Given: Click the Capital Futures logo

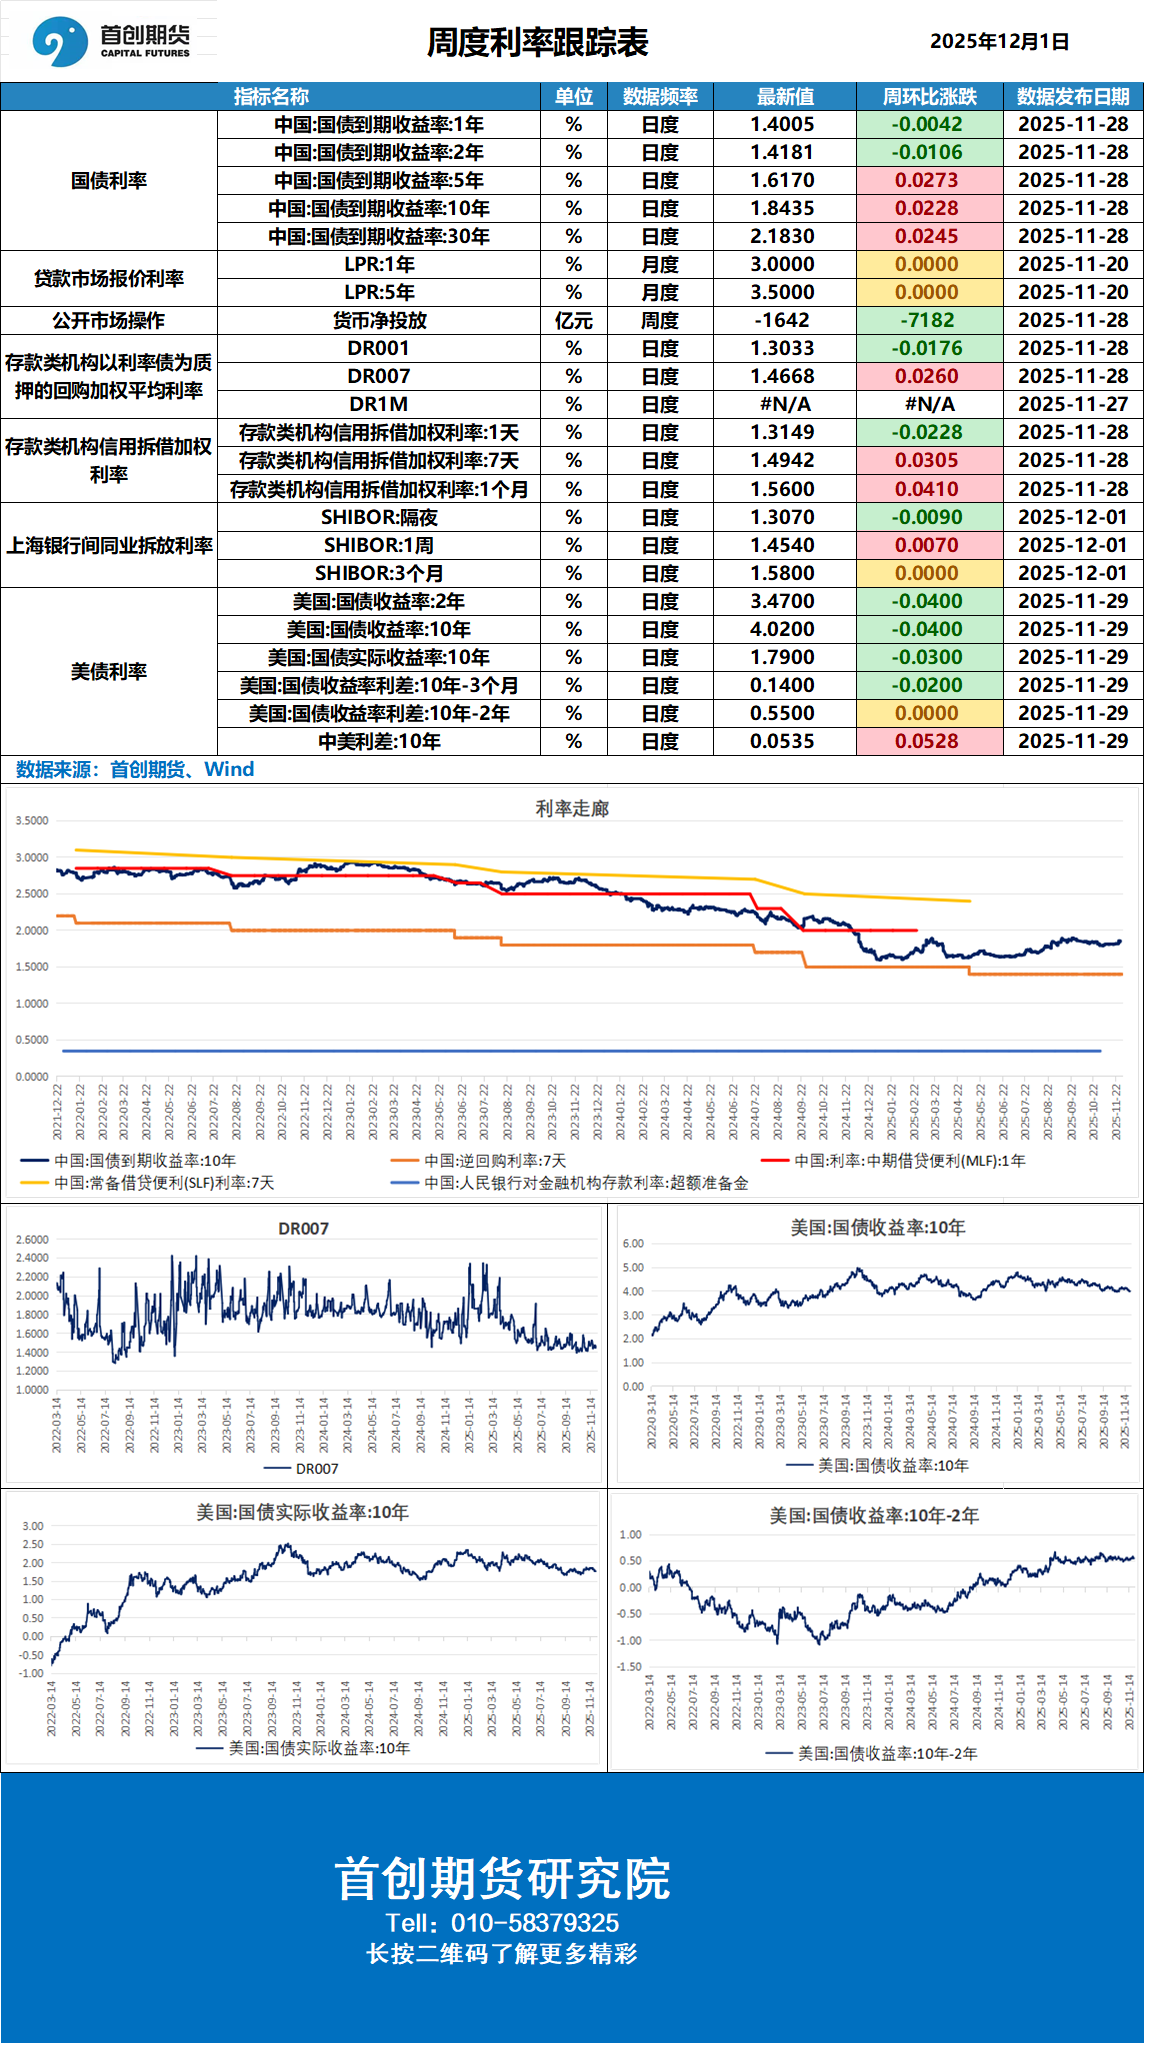Looking at the screenshot, I should [110, 41].
